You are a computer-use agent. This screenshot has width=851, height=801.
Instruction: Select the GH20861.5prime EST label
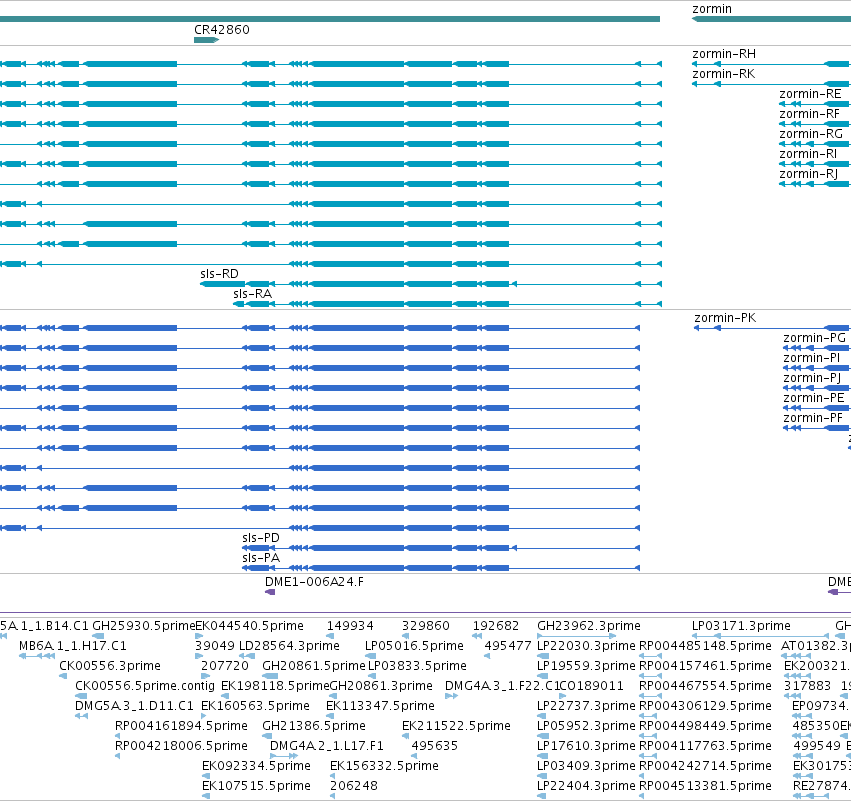tap(314, 666)
